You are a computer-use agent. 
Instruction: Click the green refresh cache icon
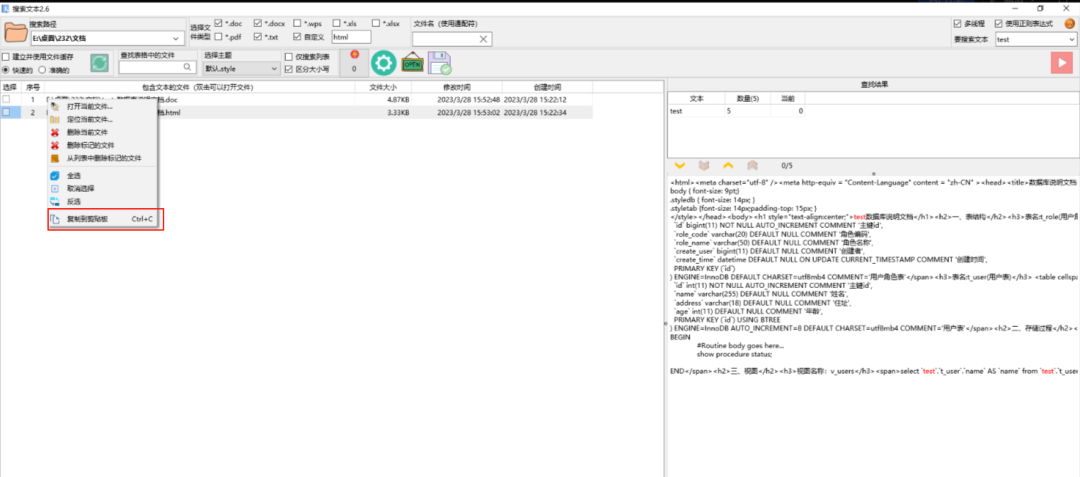(100, 63)
